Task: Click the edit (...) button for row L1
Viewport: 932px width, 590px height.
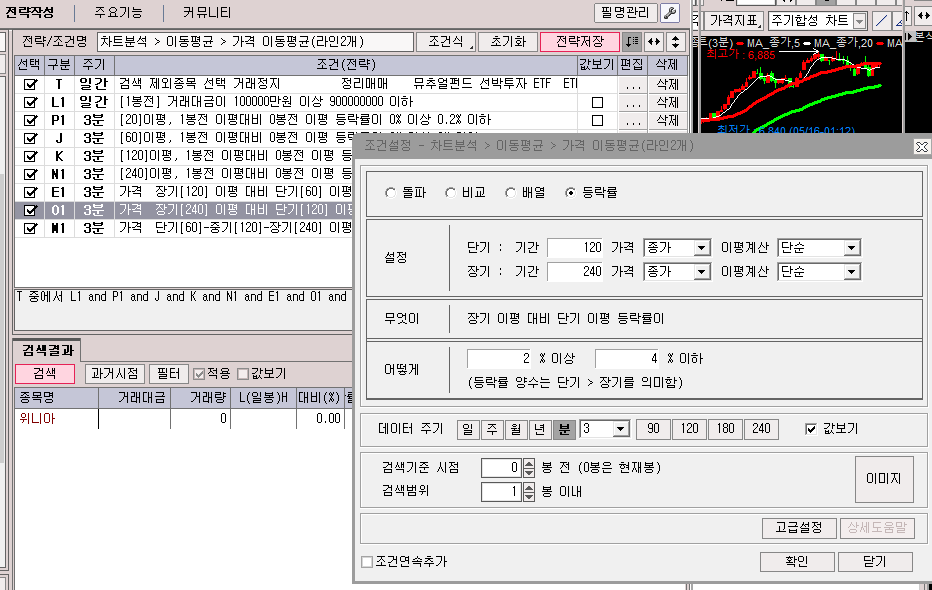Action: point(631,103)
